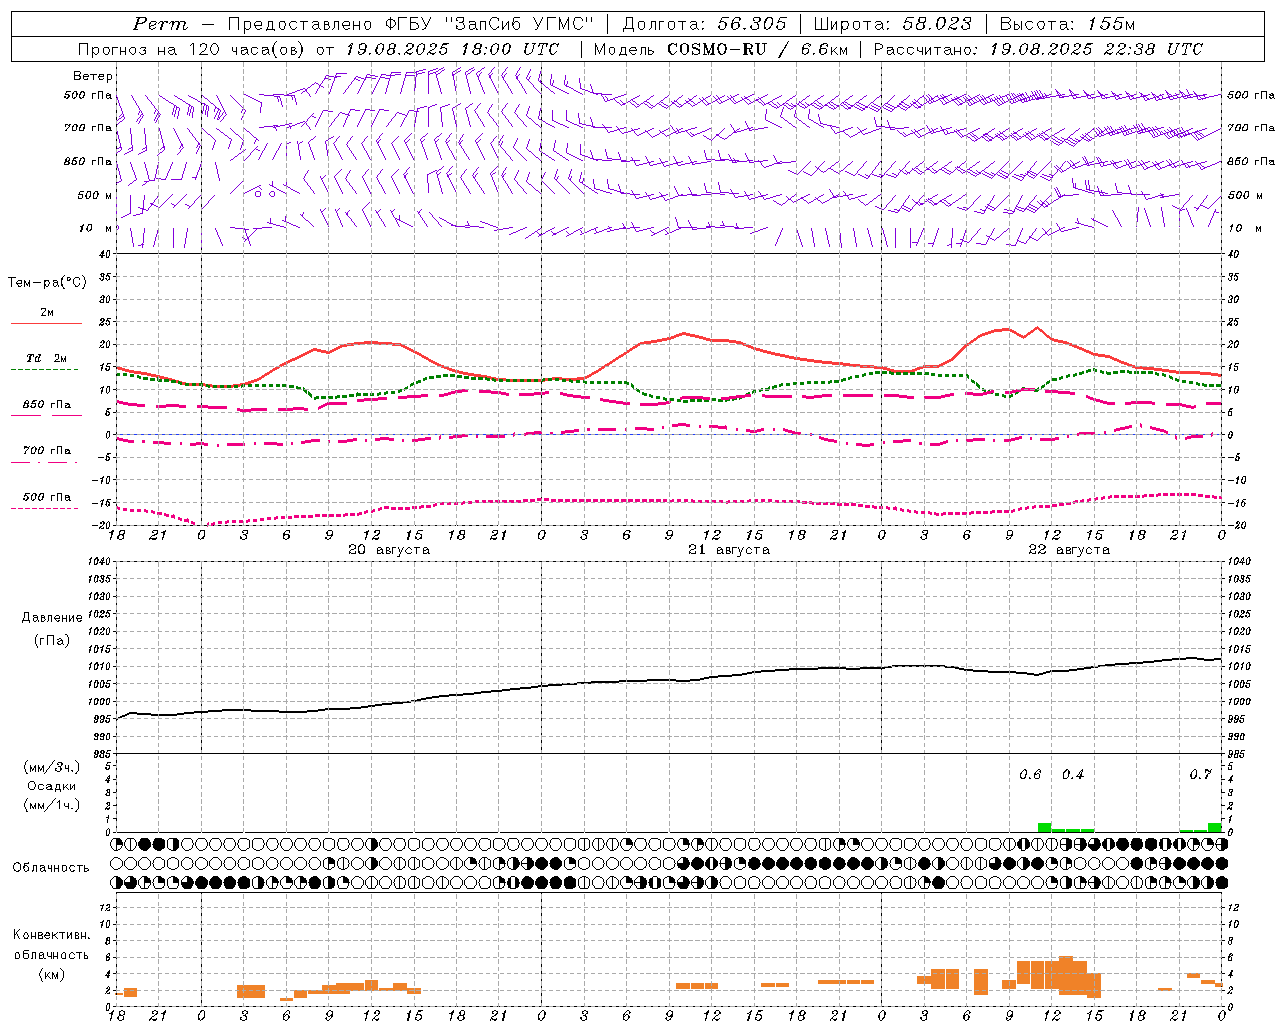The height and width of the screenshot is (1024, 1280).
Task: Click the "Td 2м" dew point legend entry
Action: [47, 358]
